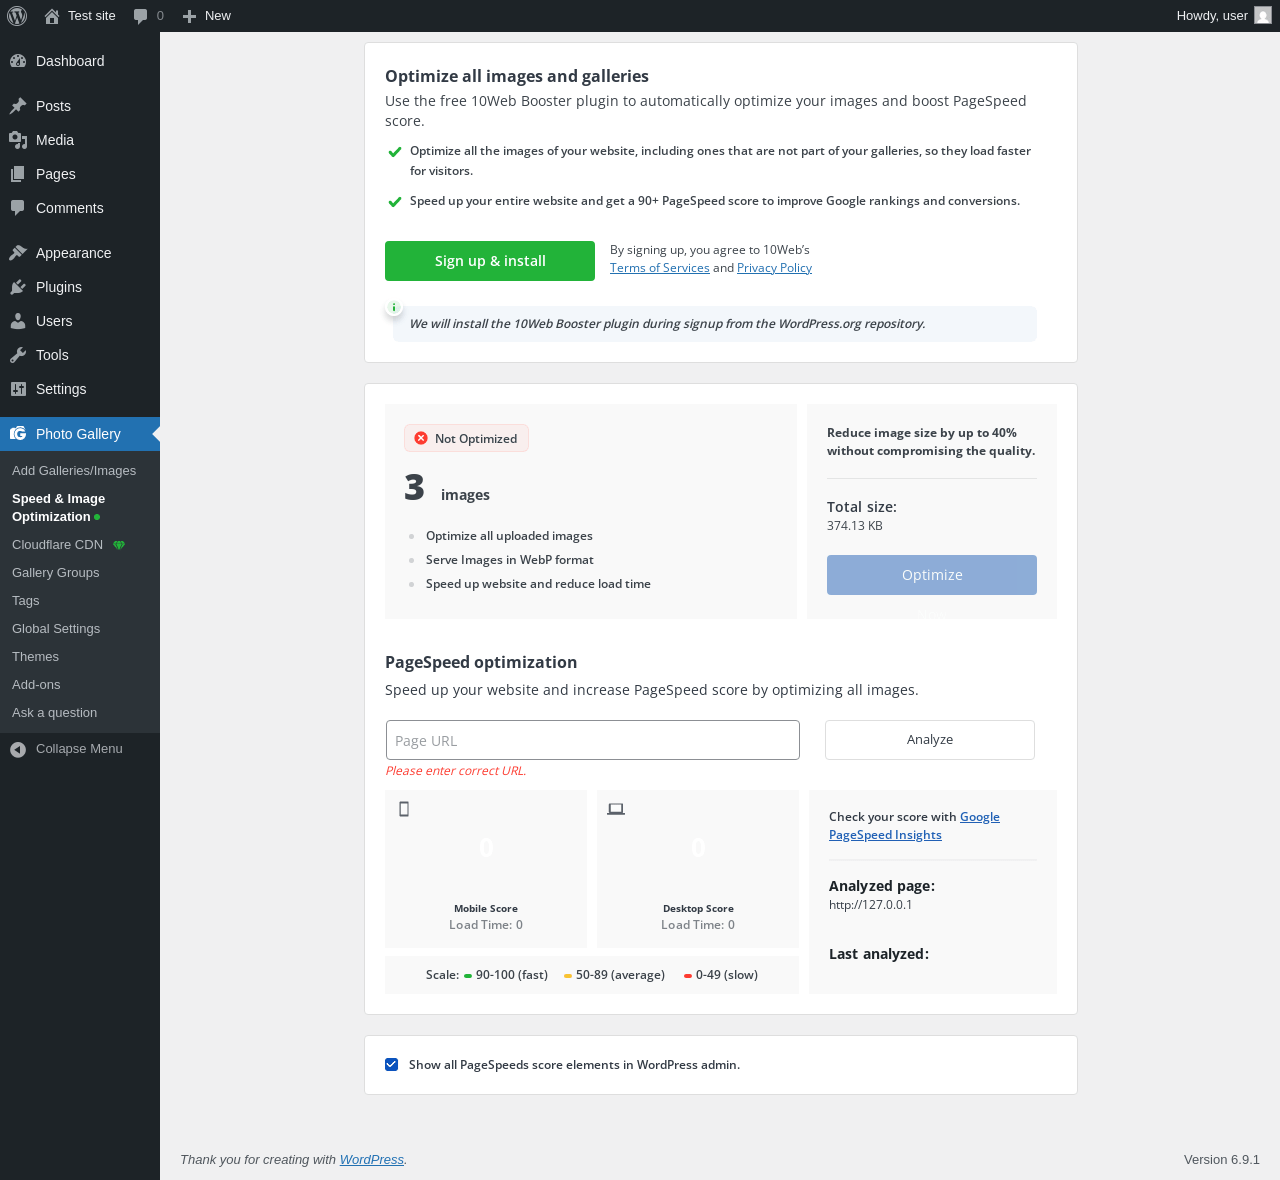
Task: Open Ask a question submenu item
Action: (x=54, y=713)
